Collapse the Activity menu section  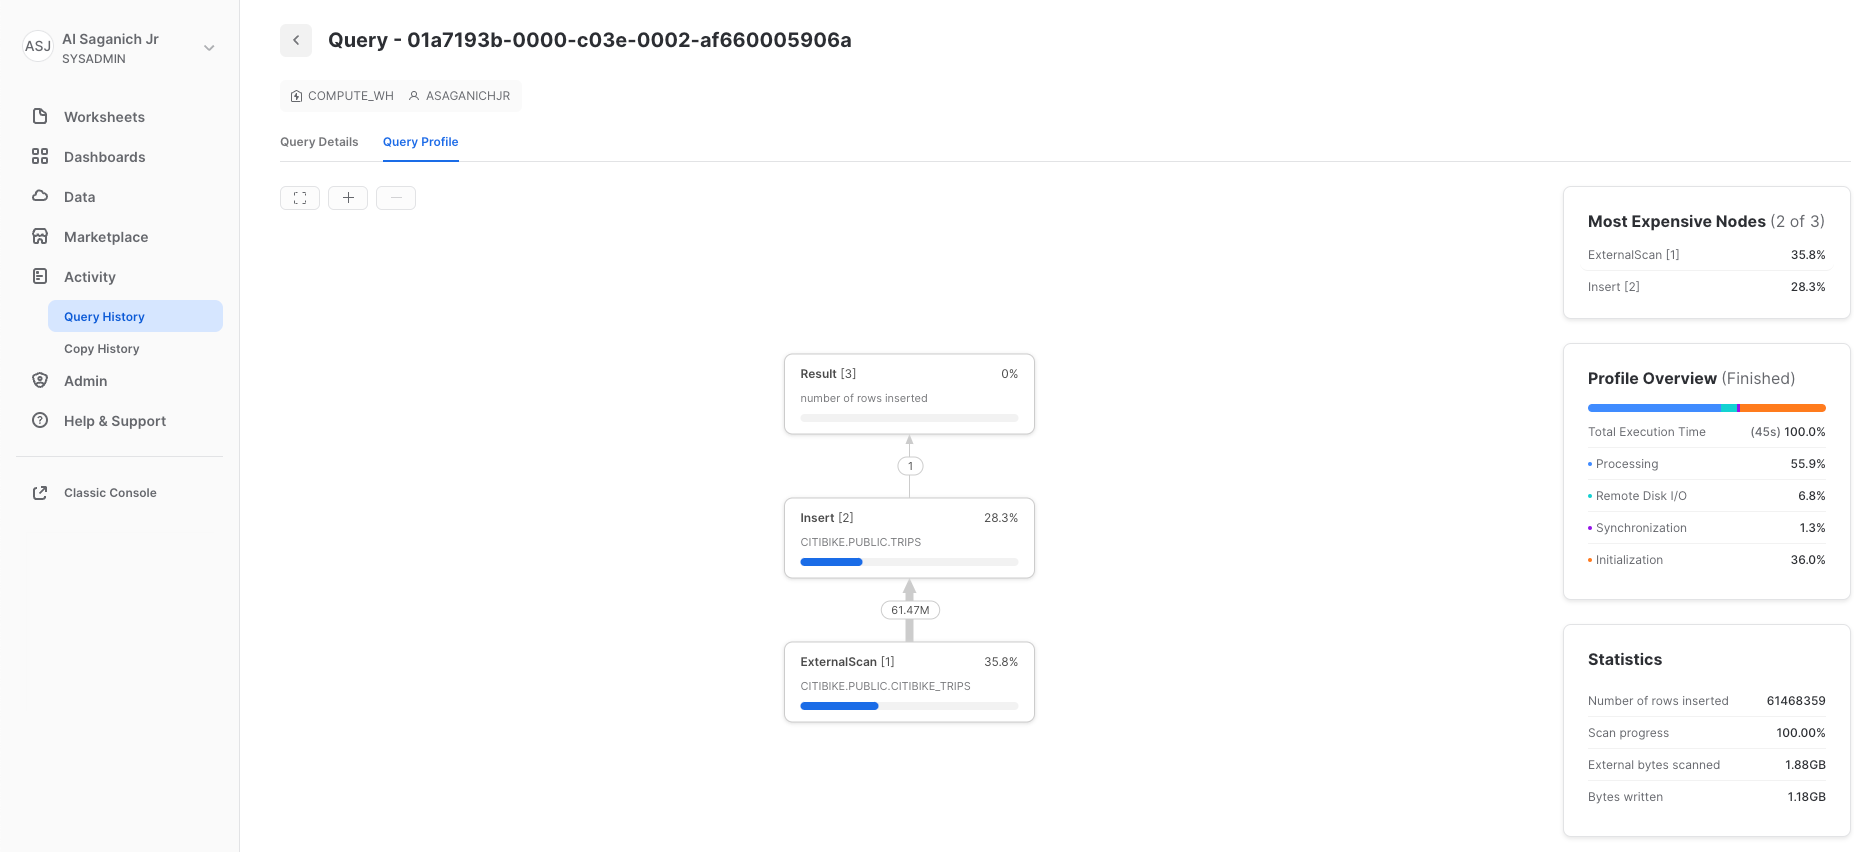click(x=89, y=277)
